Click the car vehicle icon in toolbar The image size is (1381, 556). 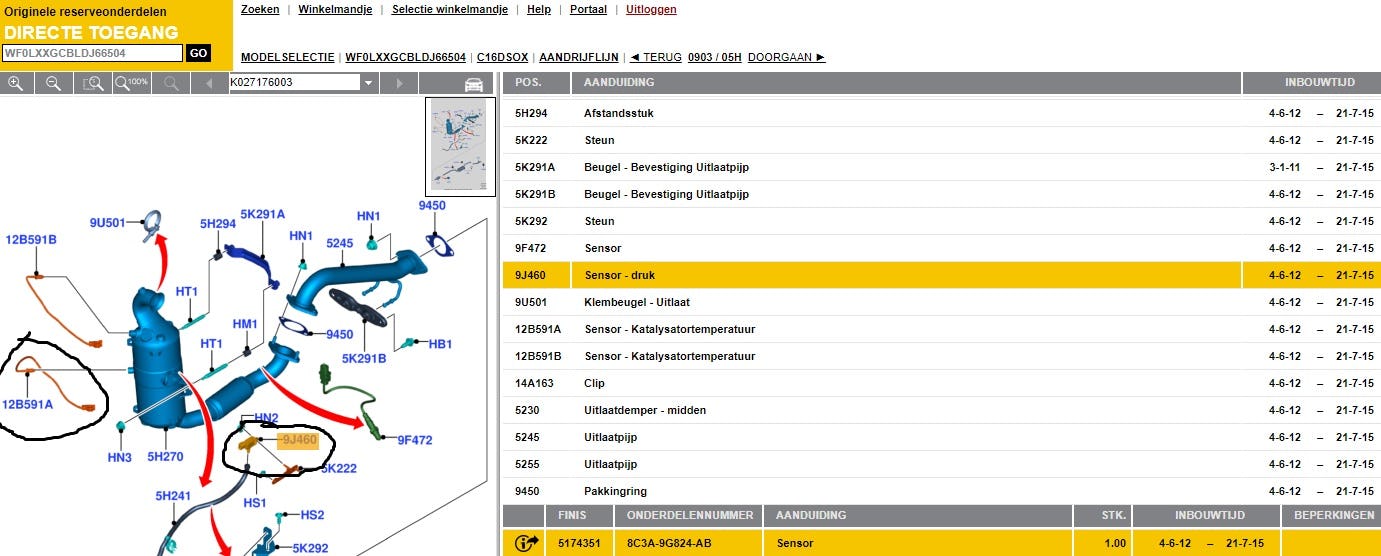coord(474,84)
